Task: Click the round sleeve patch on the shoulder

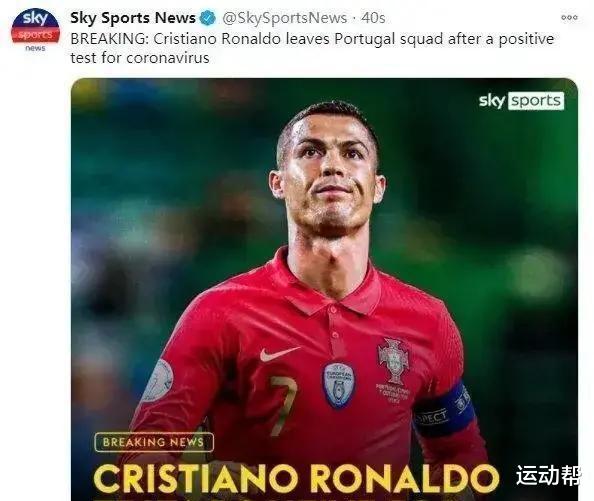Action: point(157,380)
